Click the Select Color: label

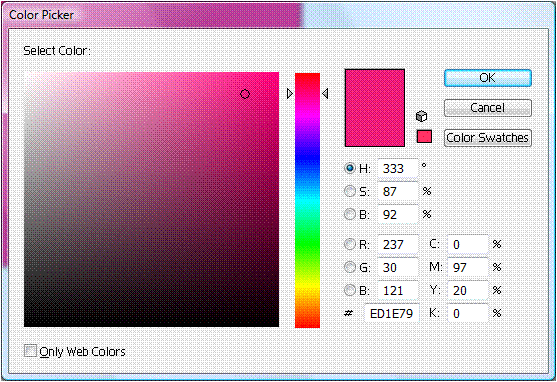click(57, 51)
